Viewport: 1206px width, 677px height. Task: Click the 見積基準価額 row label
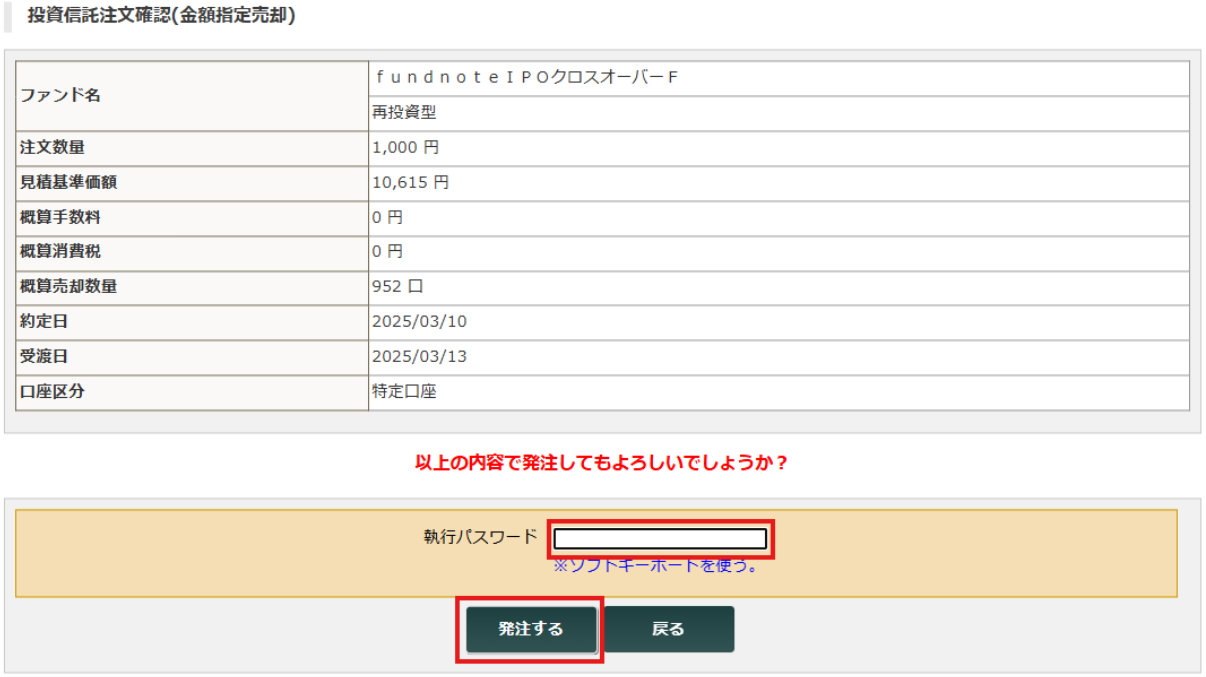pyautogui.click(x=68, y=183)
